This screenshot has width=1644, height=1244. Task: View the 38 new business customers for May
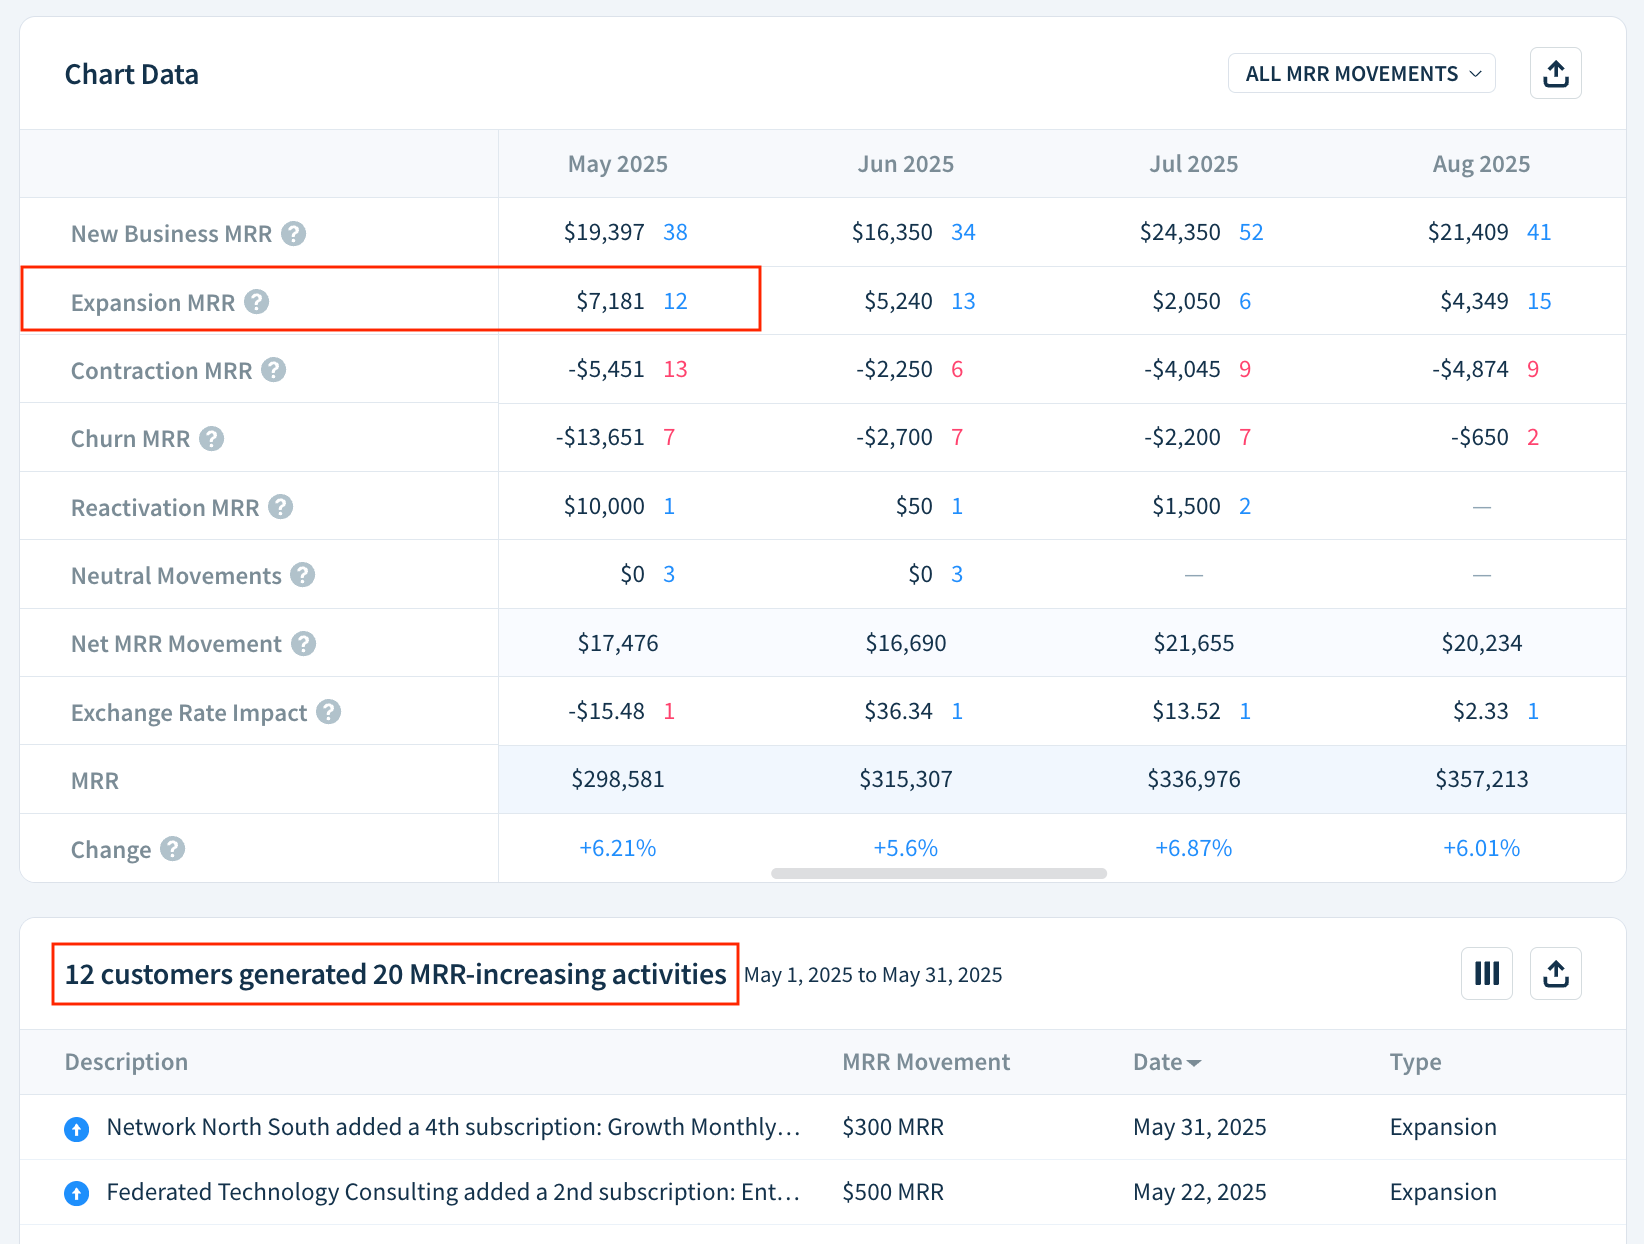[x=676, y=232]
